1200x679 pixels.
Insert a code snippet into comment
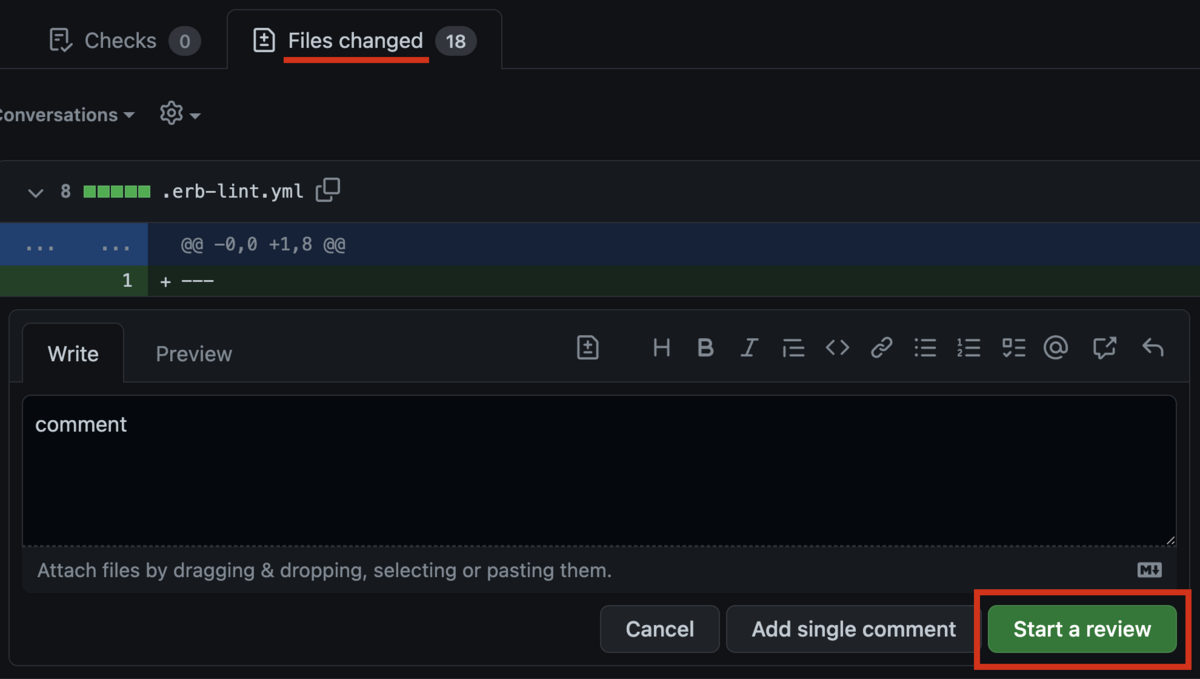point(837,347)
